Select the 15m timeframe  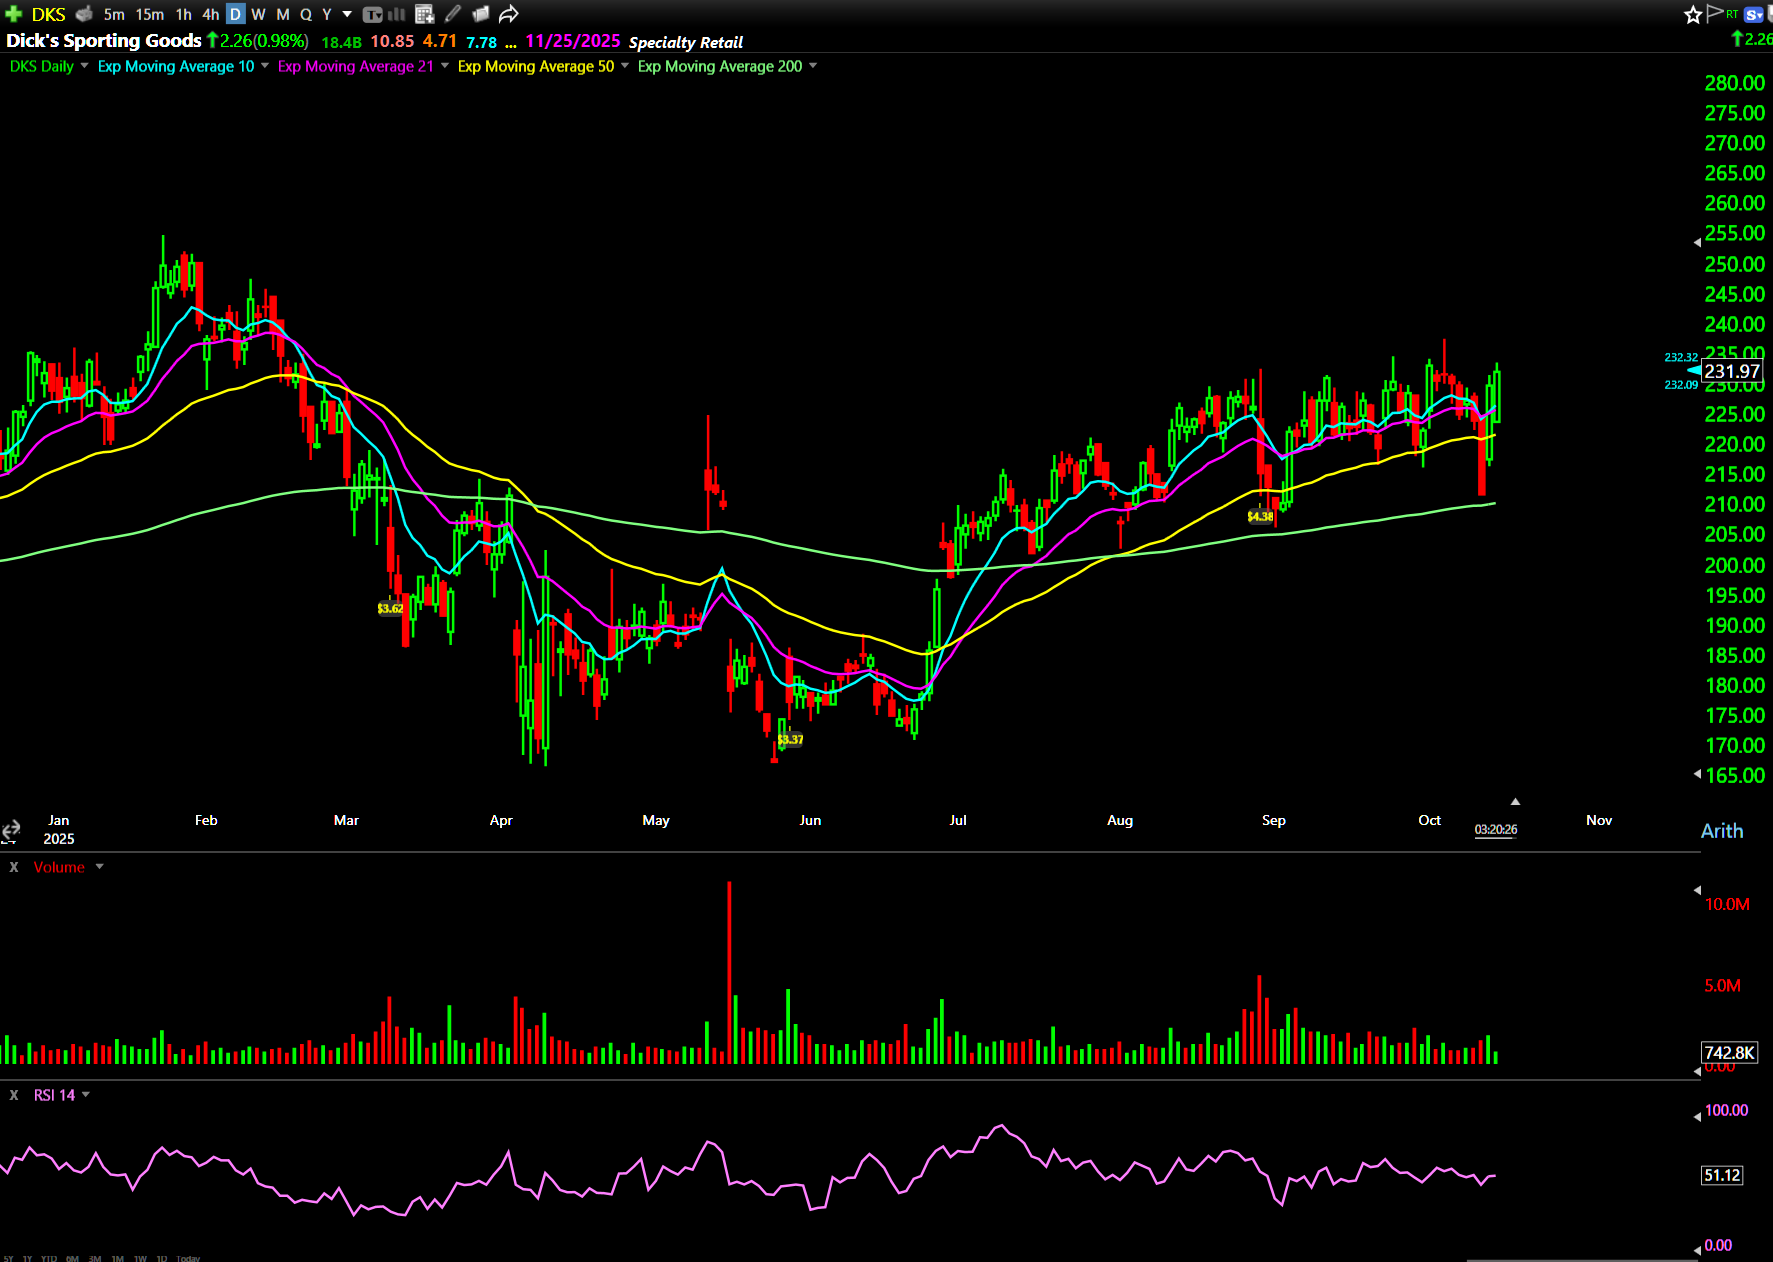pyautogui.click(x=150, y=14)
